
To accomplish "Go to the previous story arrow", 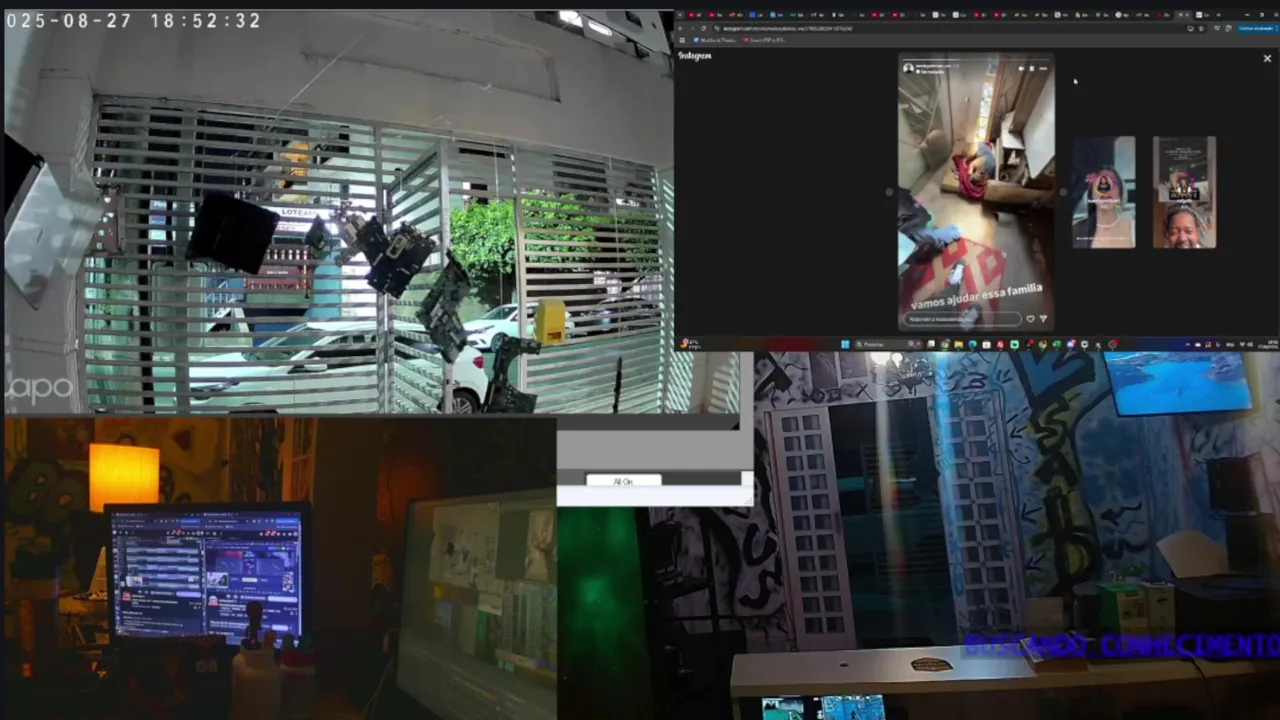I will [889, 192].
